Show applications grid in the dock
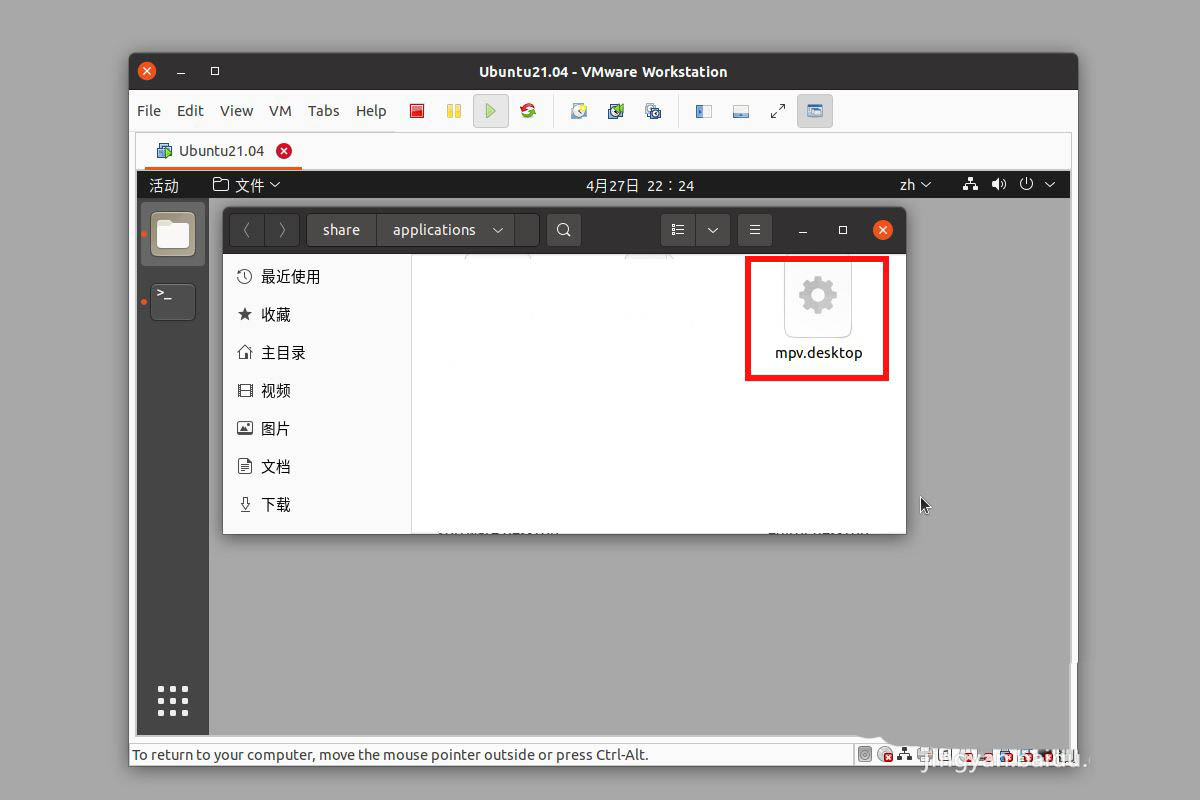 coord(172,700)
